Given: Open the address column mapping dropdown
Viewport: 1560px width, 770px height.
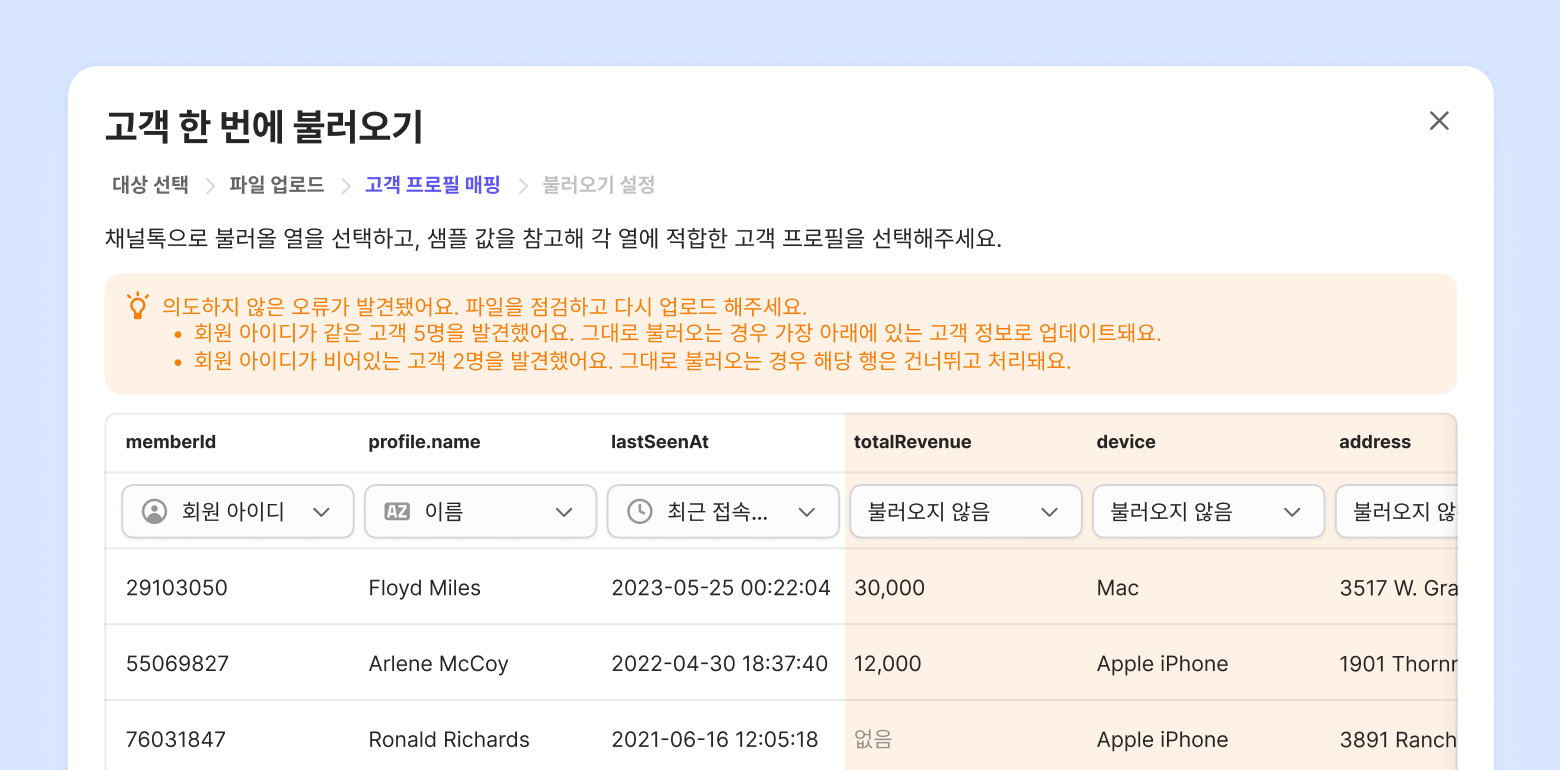Looking at the screenshot, I should coord(1397,512).
